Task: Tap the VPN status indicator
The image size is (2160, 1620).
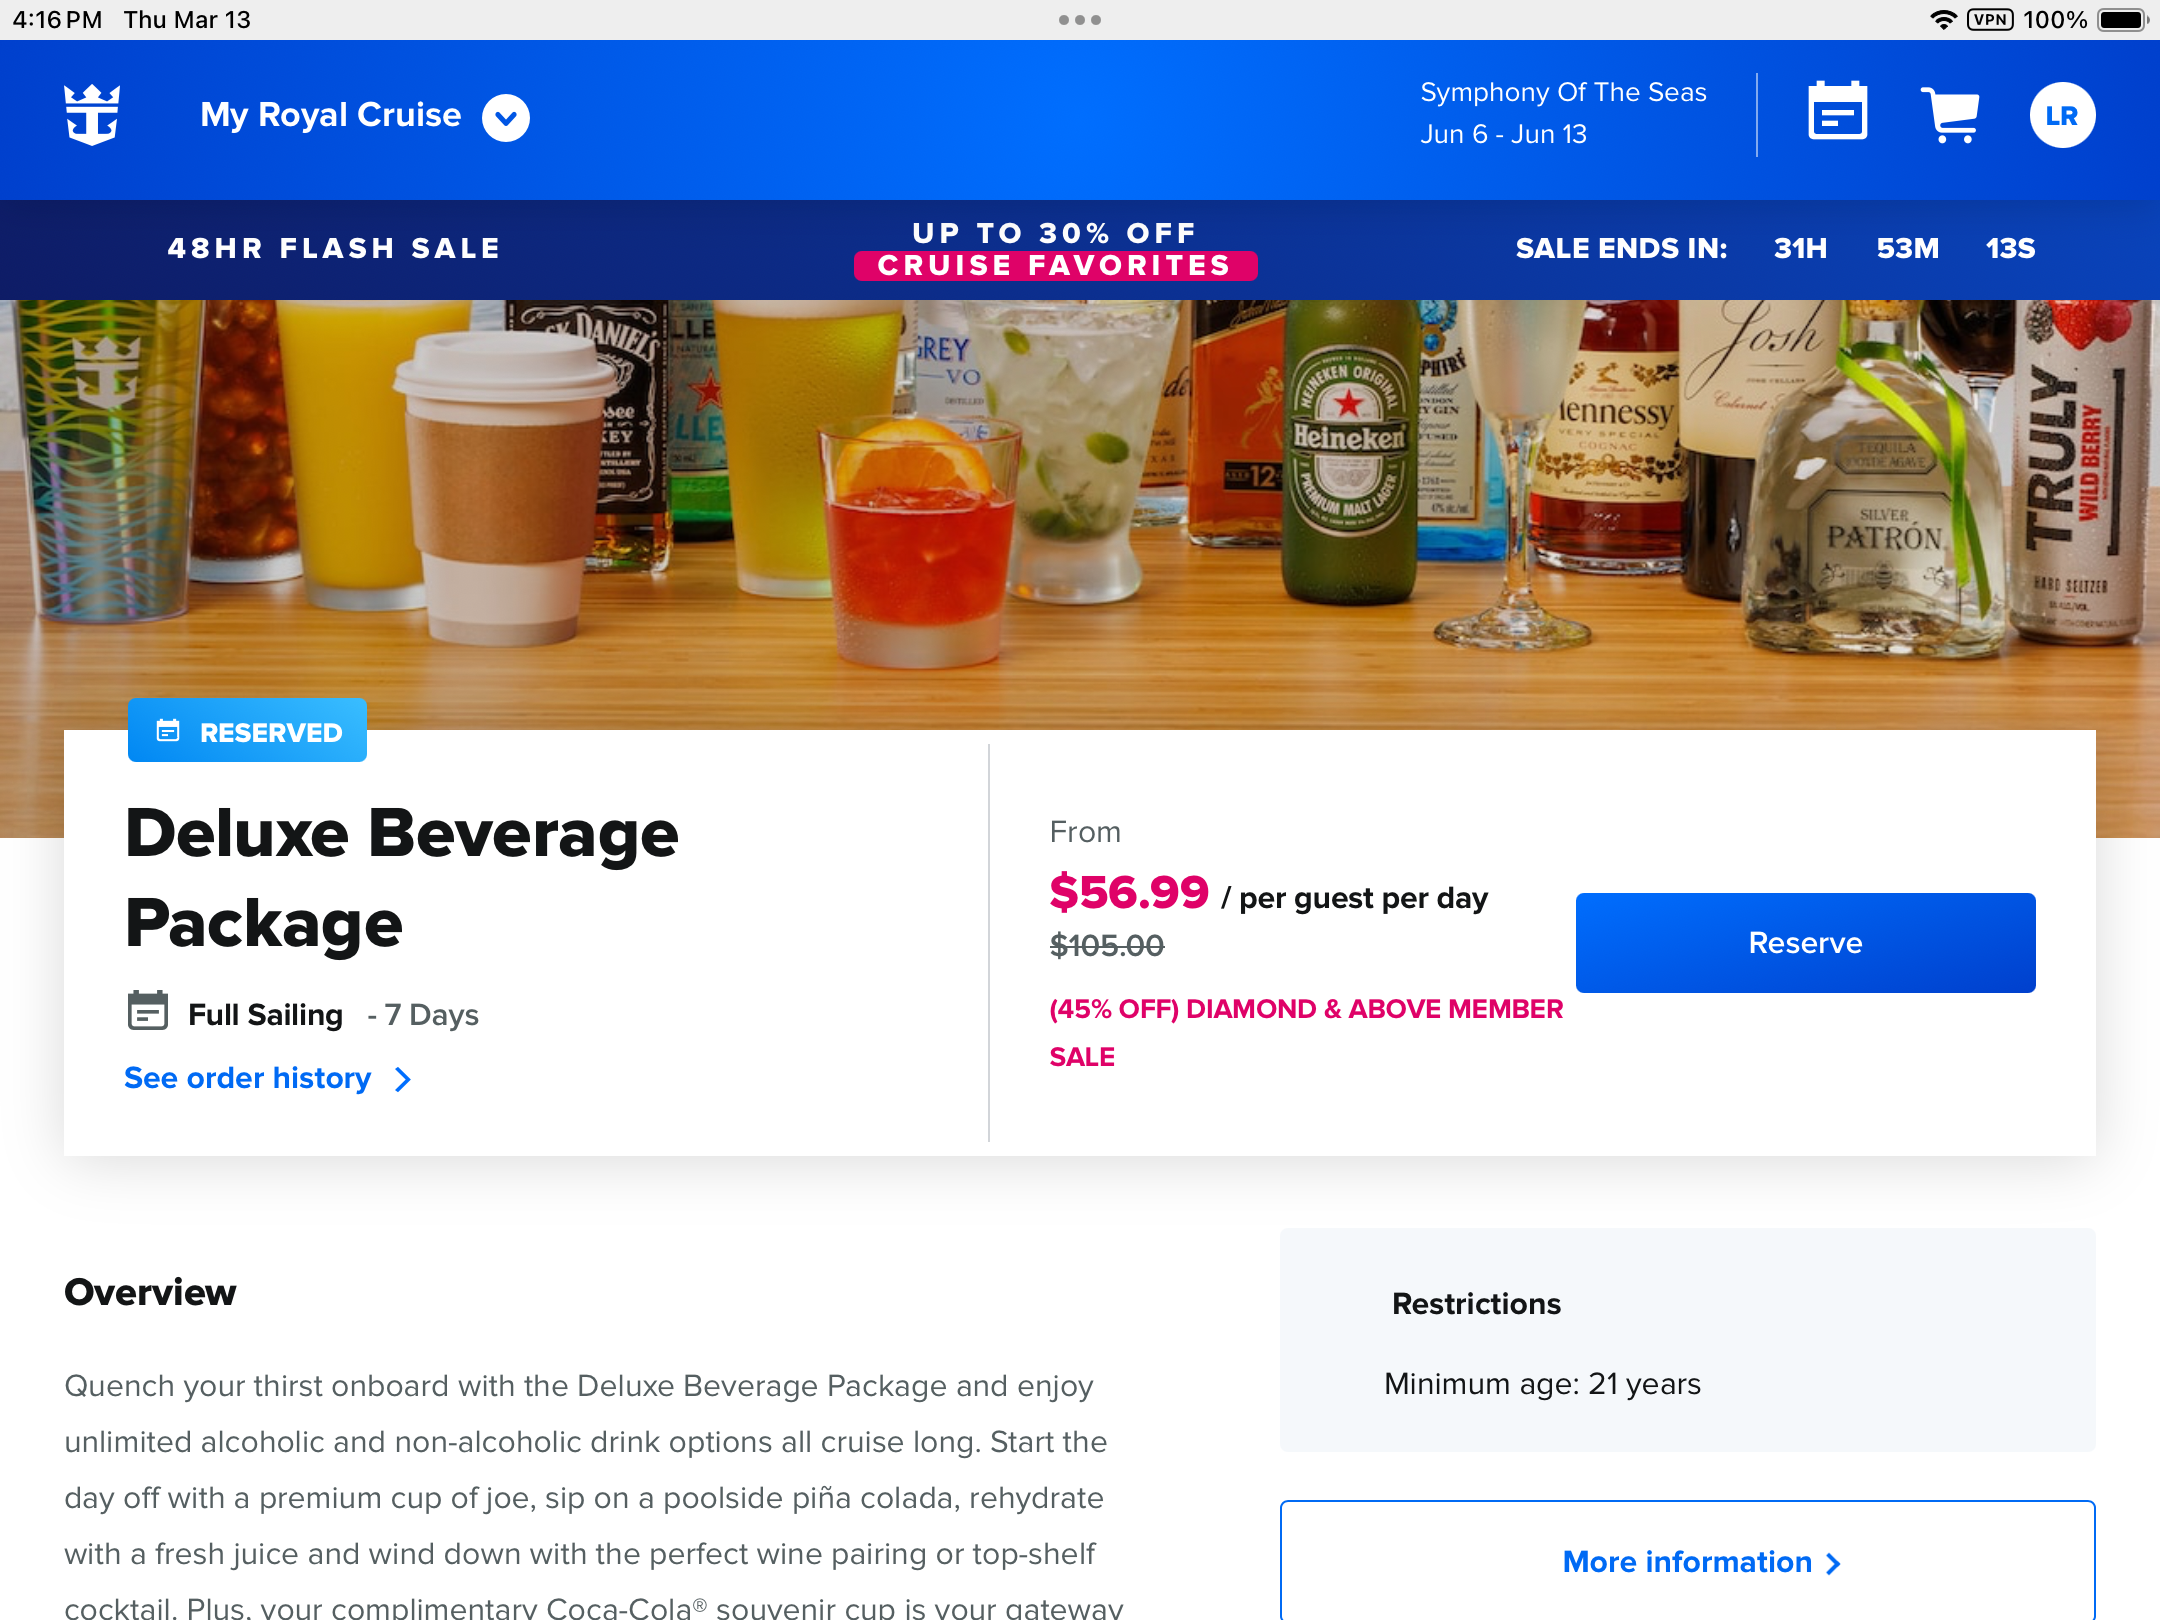Action: tap(1990, 20)
